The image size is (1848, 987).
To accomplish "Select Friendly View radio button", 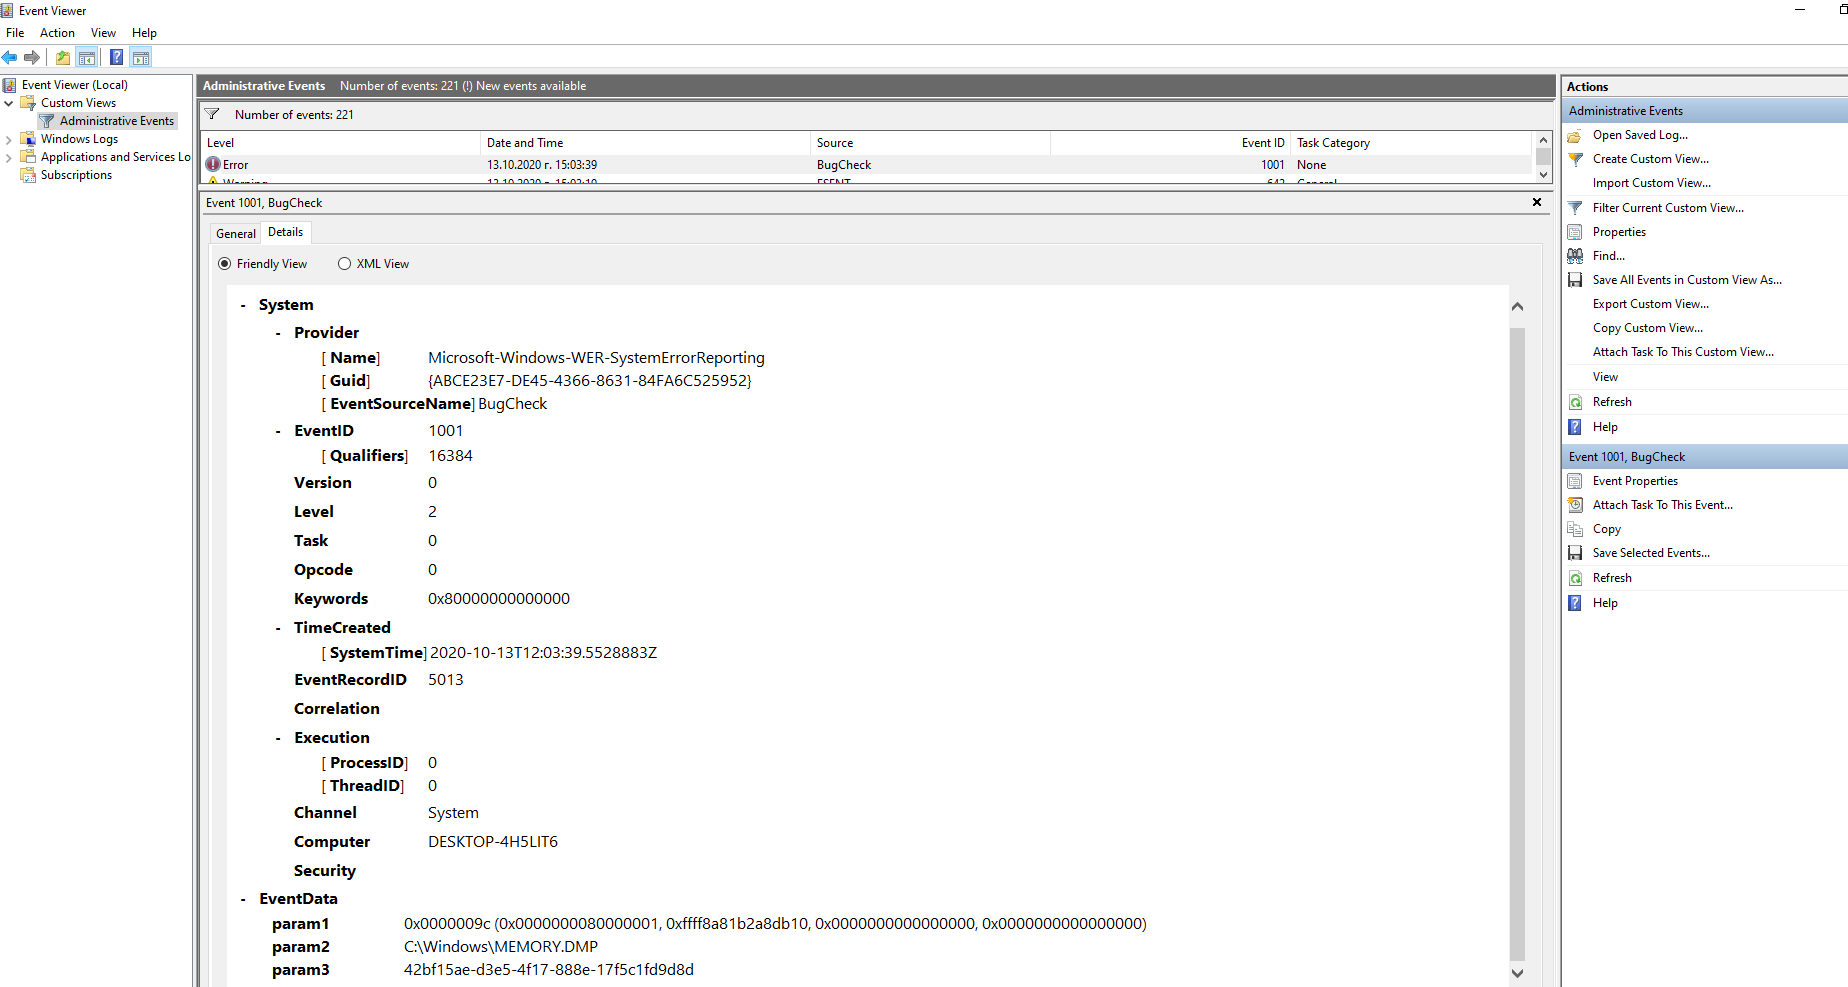I will (x=225, y=264).
